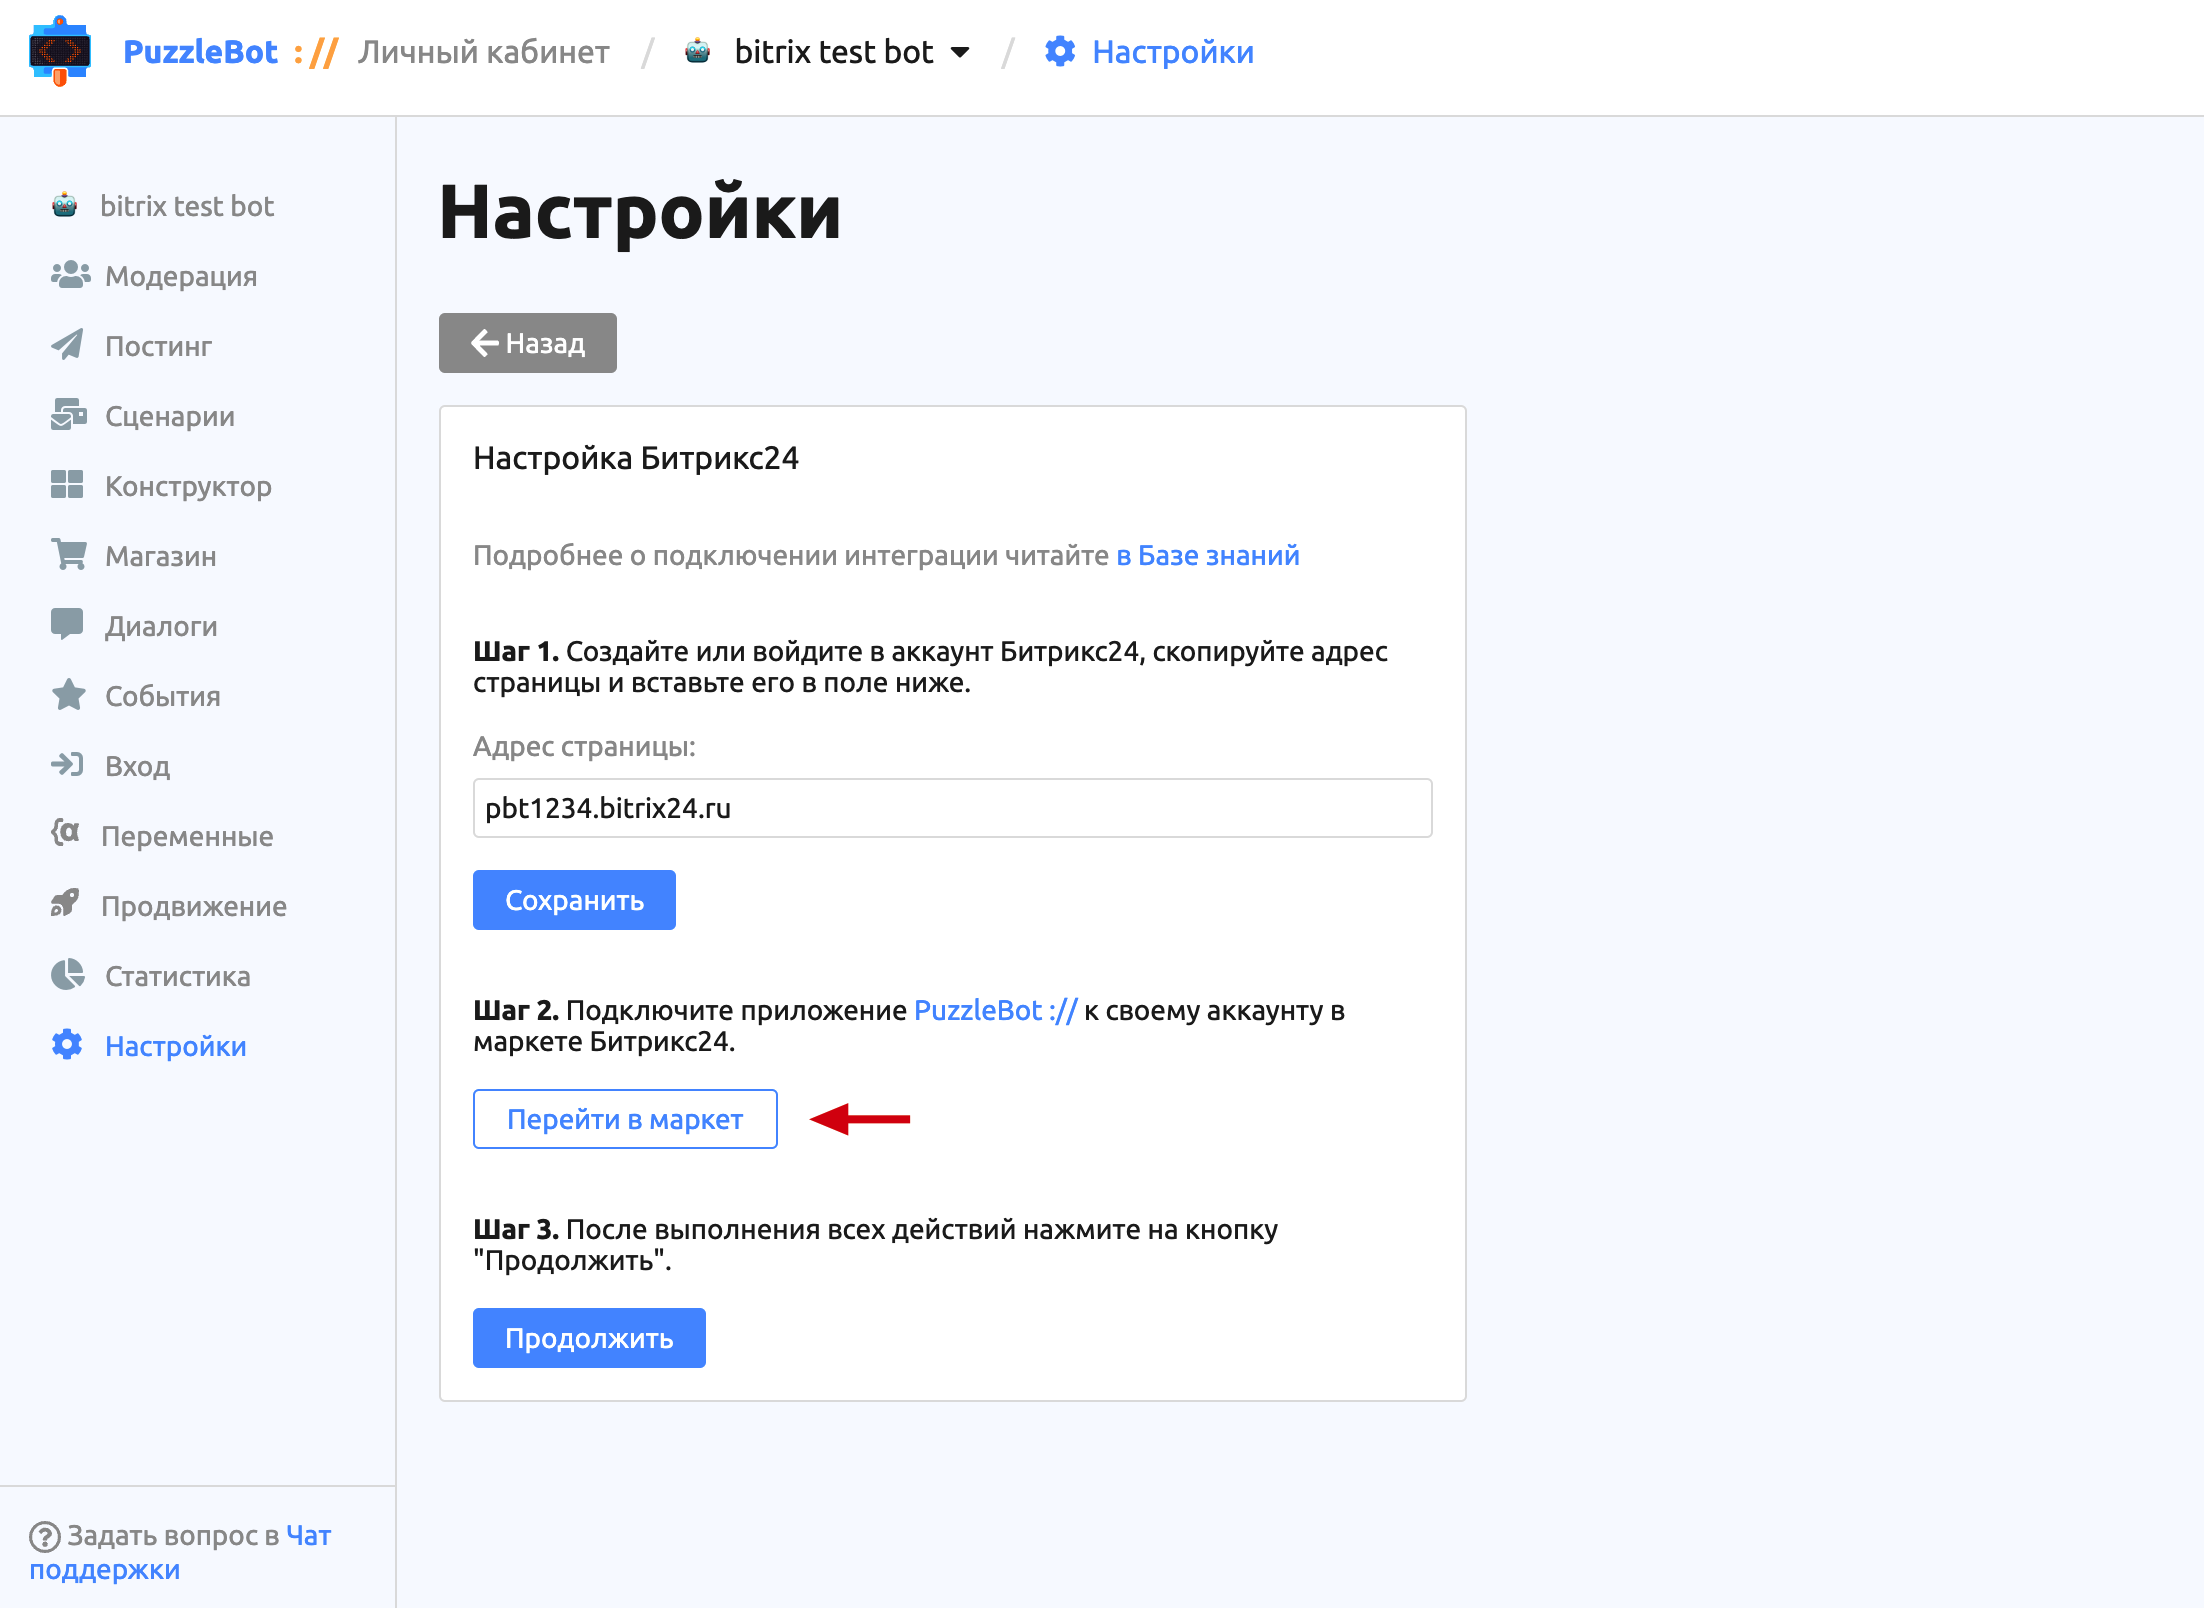Click the Вход login arrow icon
The image size is (2204, 1608).
(67, 765)
